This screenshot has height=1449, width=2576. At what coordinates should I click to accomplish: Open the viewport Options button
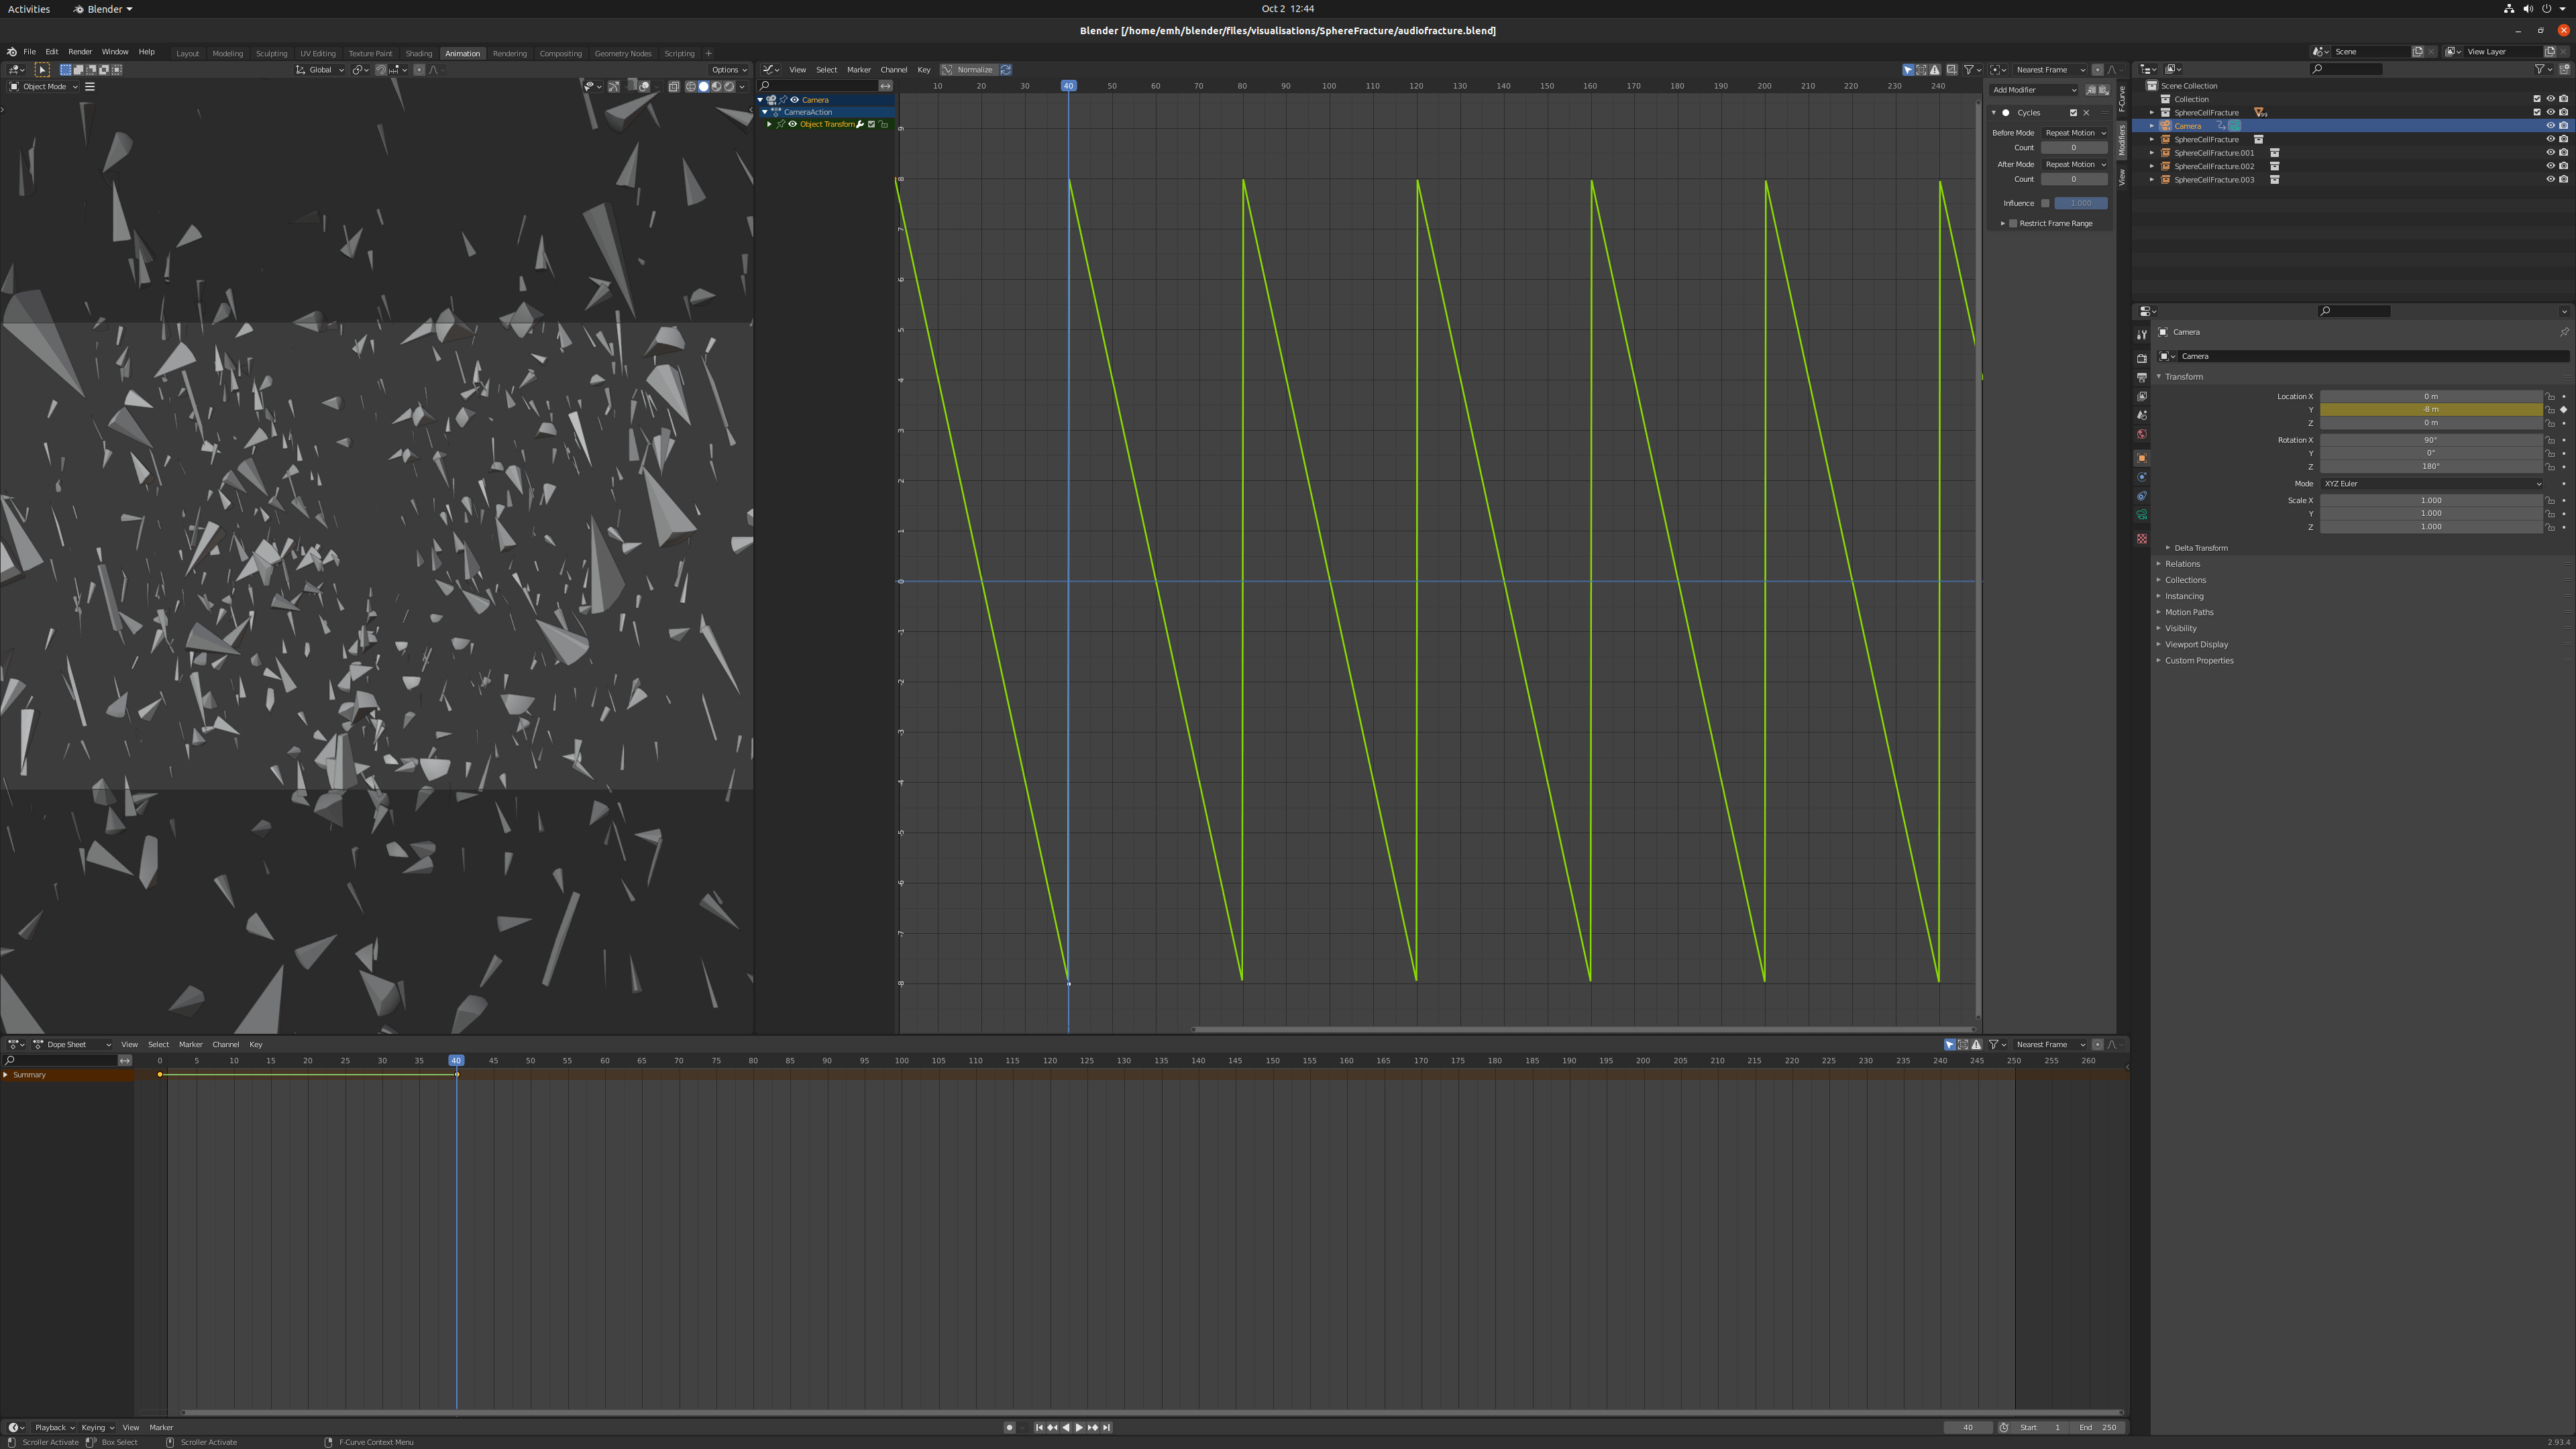tap(728, 70)
